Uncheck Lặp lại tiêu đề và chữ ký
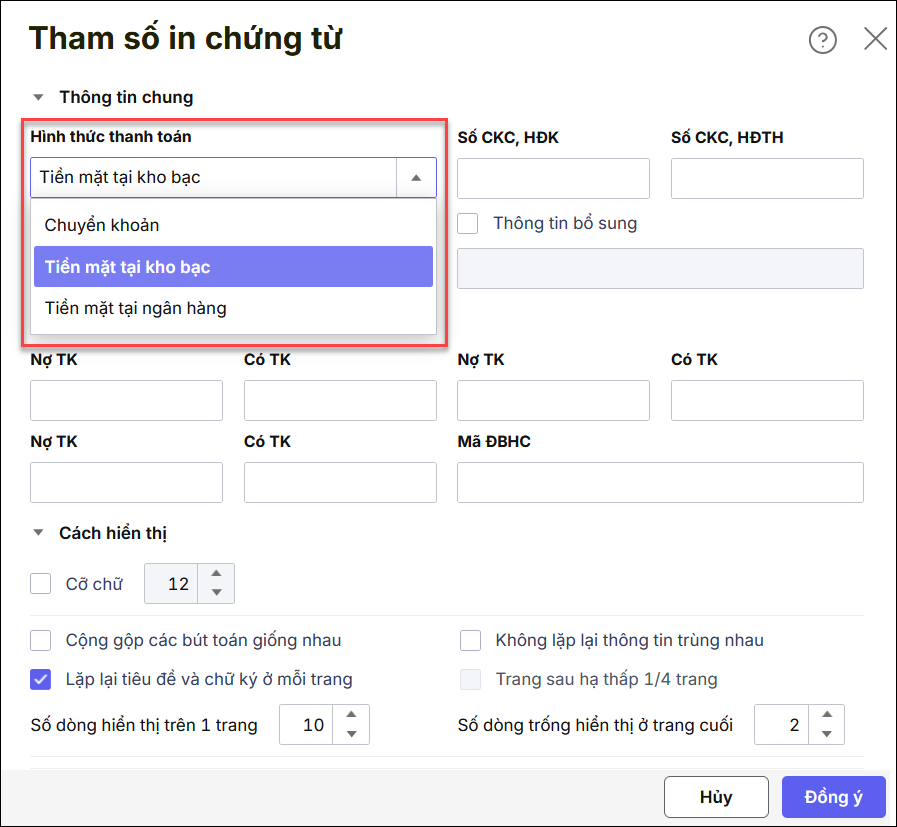The image size is (897, 827). (x=41, y=679)
